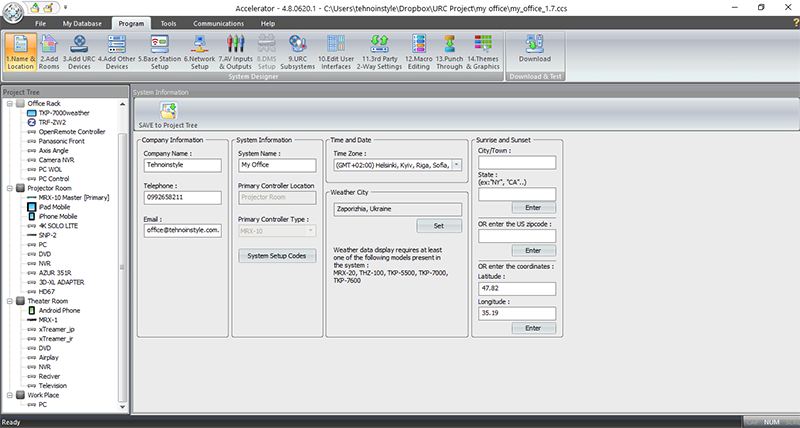
Task: Click SAVE to Project Tree icon
Action: click(x=168, y=116)
